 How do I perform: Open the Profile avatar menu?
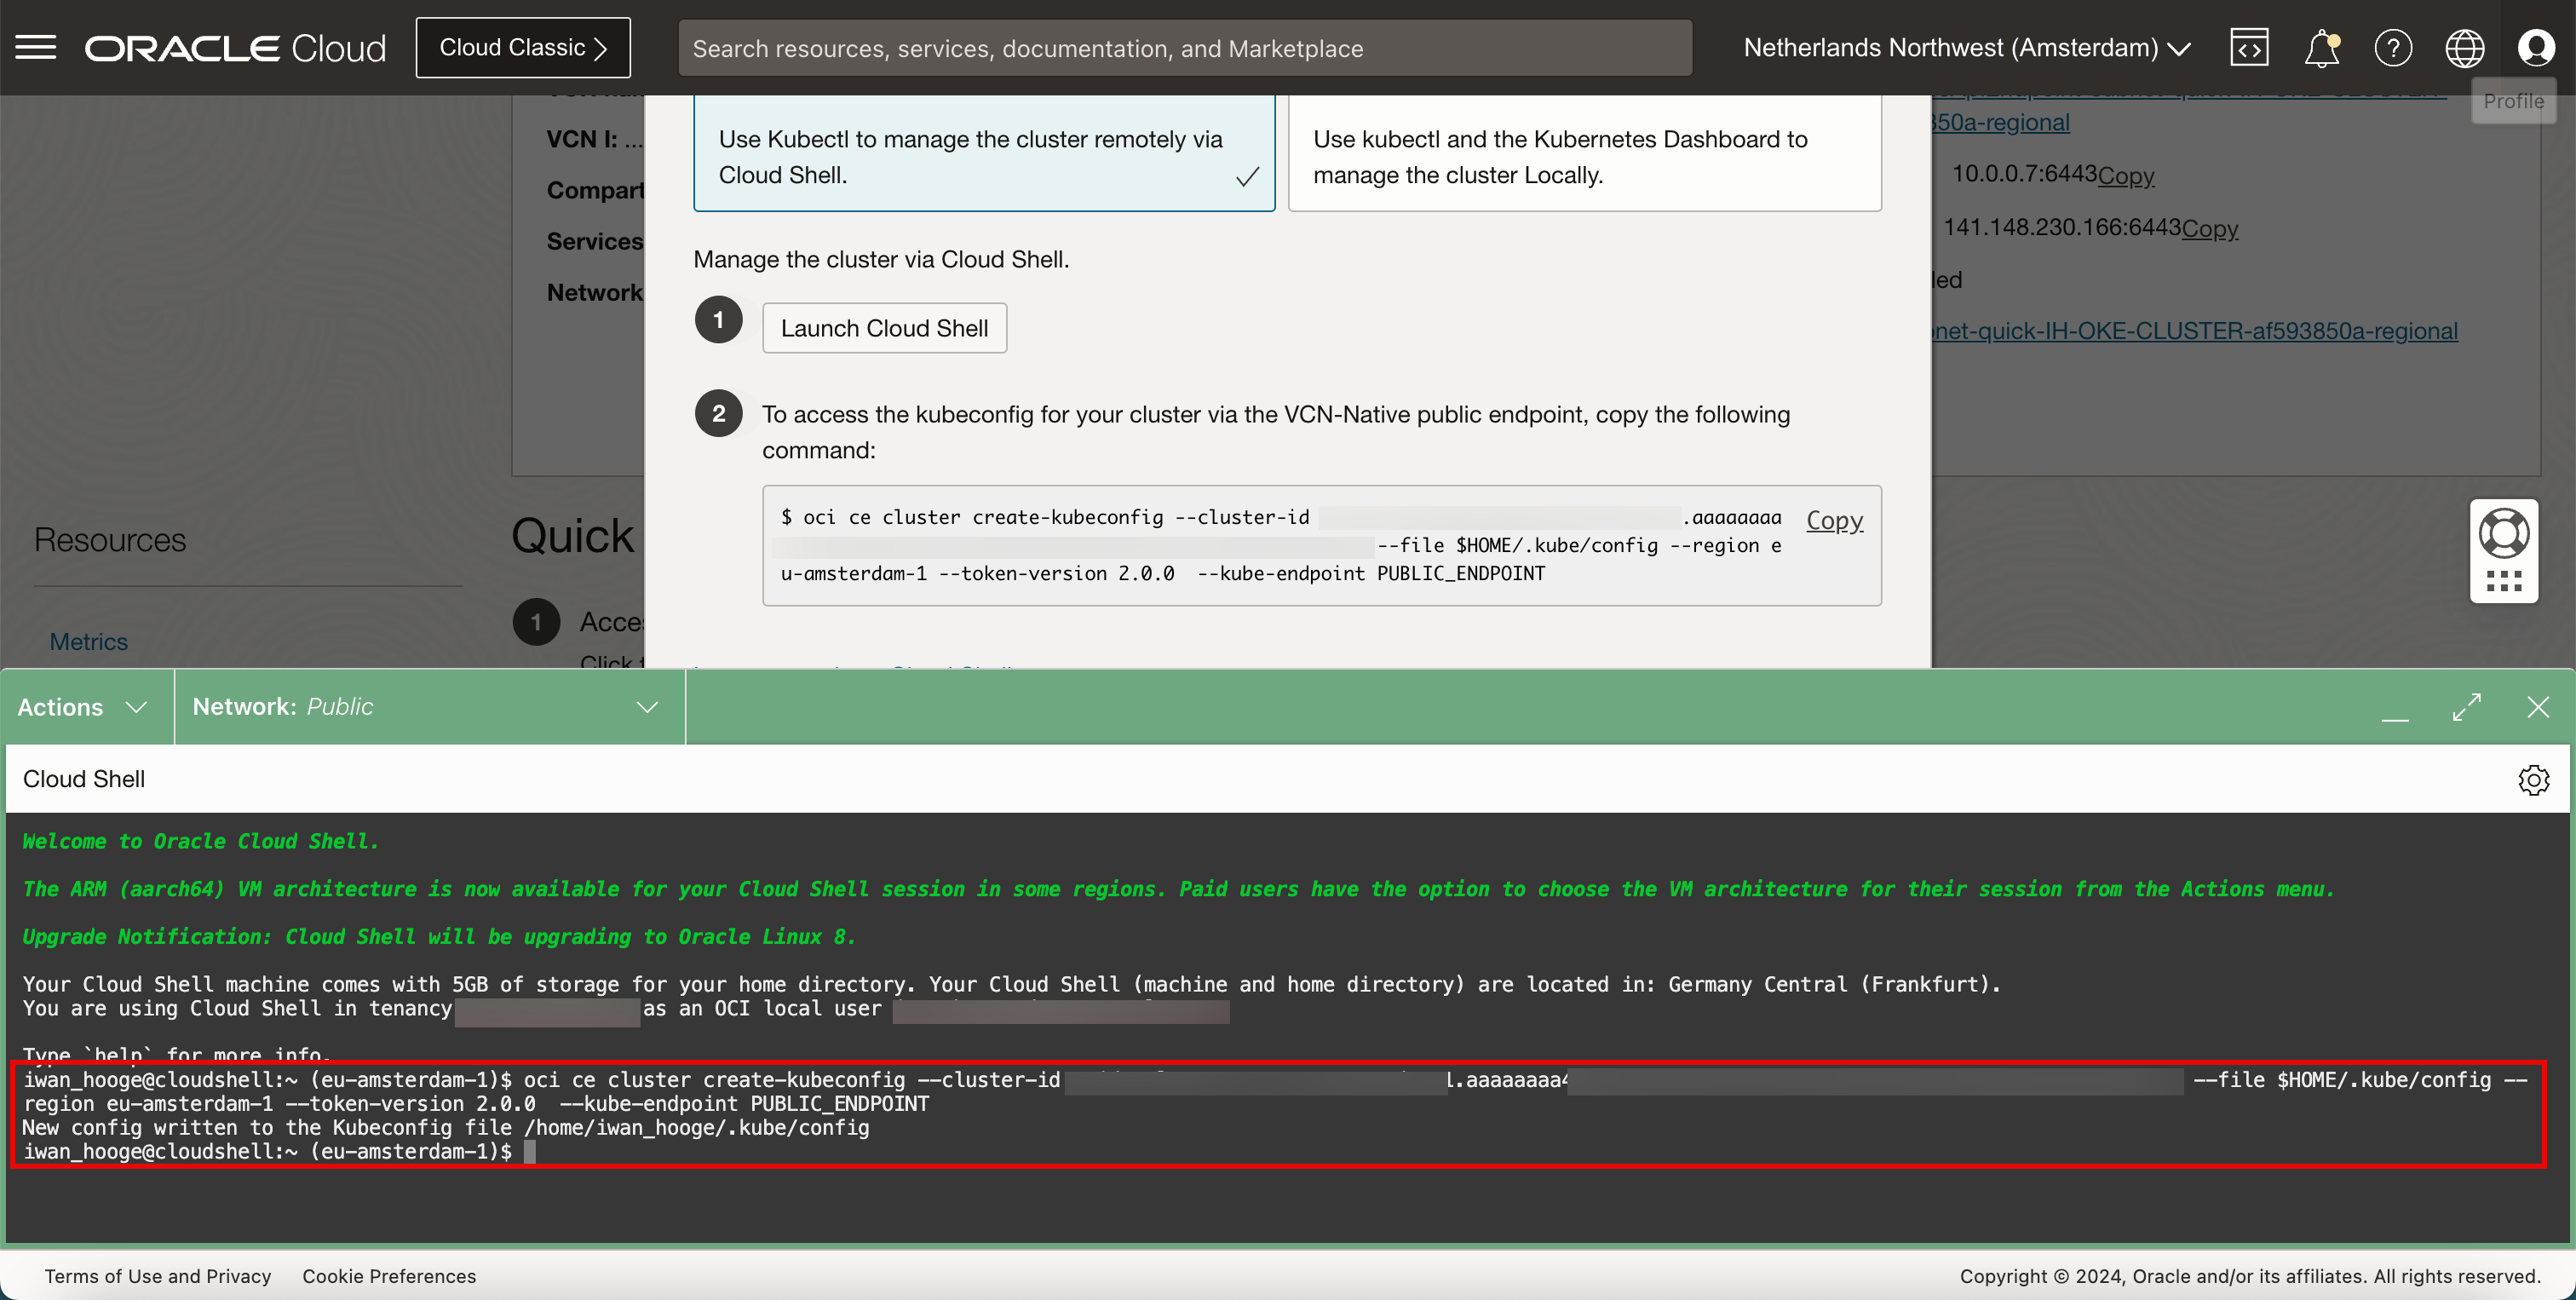(2536, 47)
